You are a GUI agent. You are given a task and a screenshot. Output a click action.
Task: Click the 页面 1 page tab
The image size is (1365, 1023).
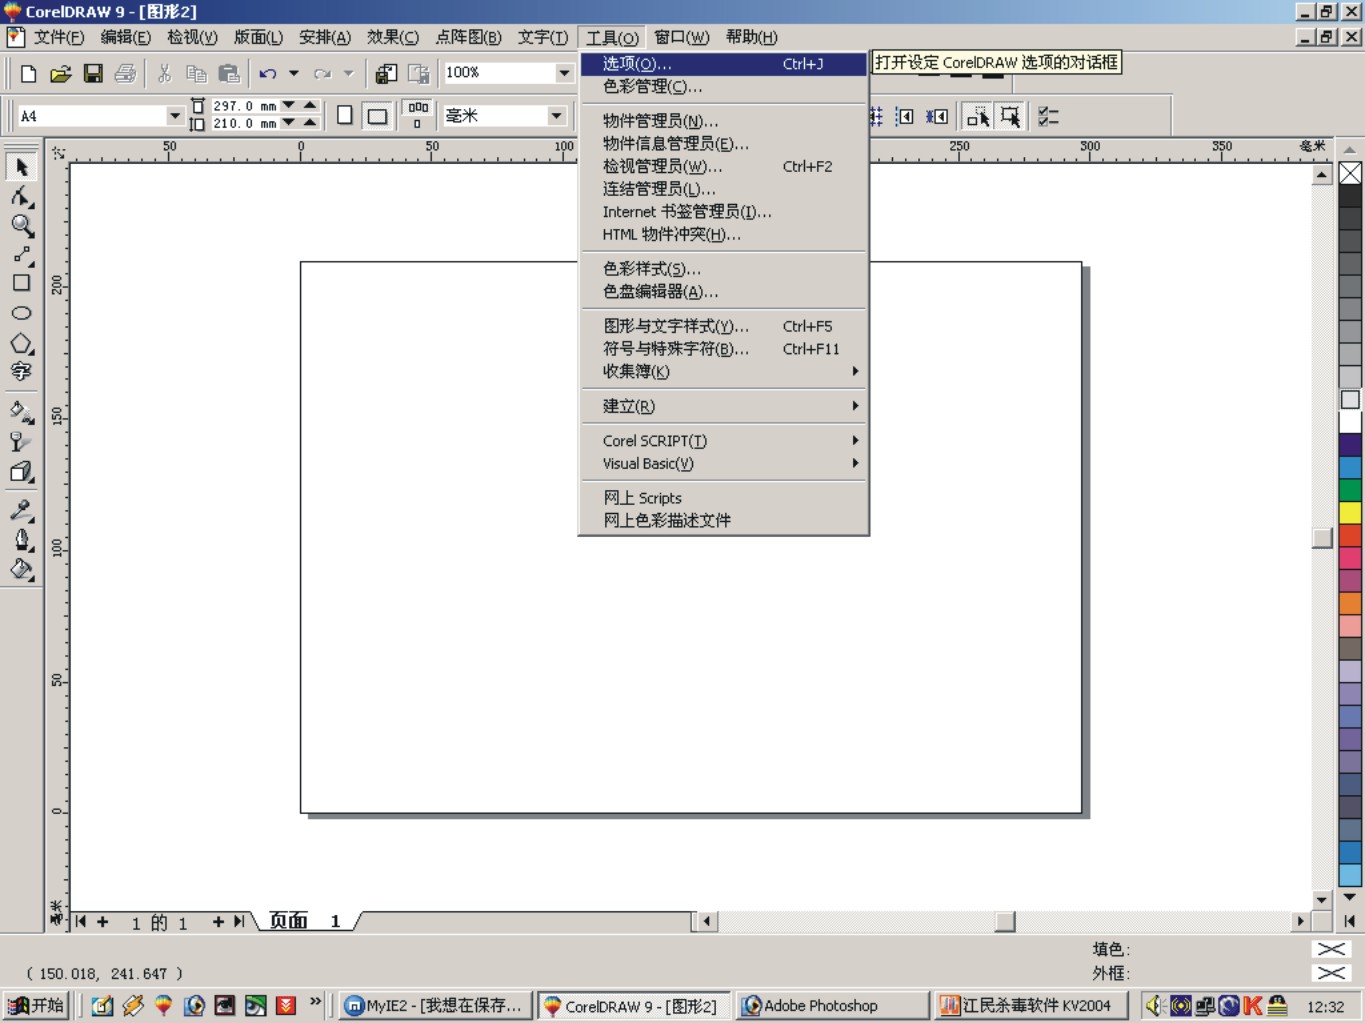pos(306,921)
